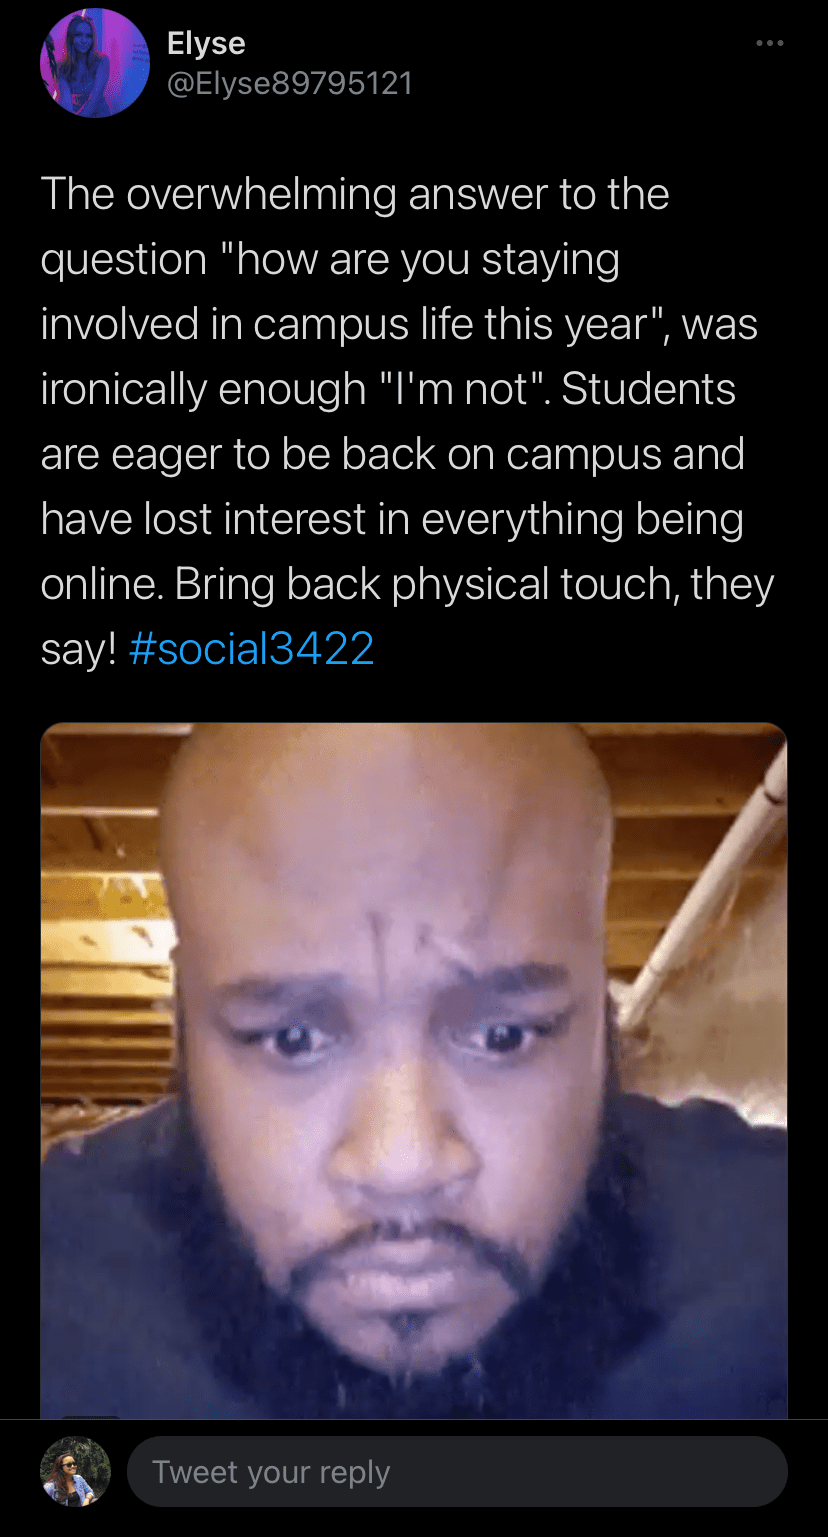This screenshot has width=828, height=1537.
Task: Click the placeholder text Tweet your reply
Action: 271,1472
